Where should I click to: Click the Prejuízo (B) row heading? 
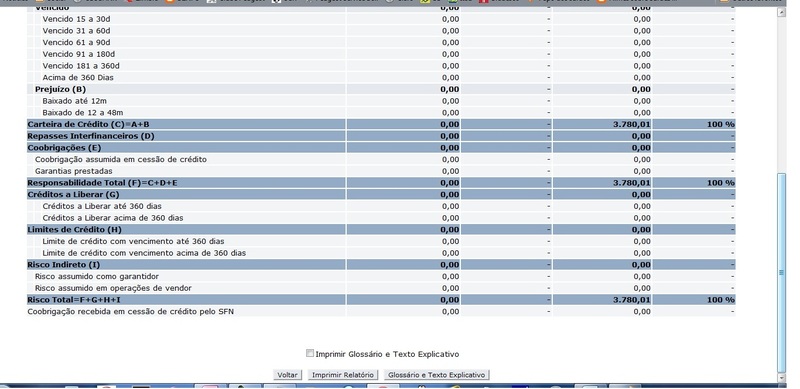point(61,89)
